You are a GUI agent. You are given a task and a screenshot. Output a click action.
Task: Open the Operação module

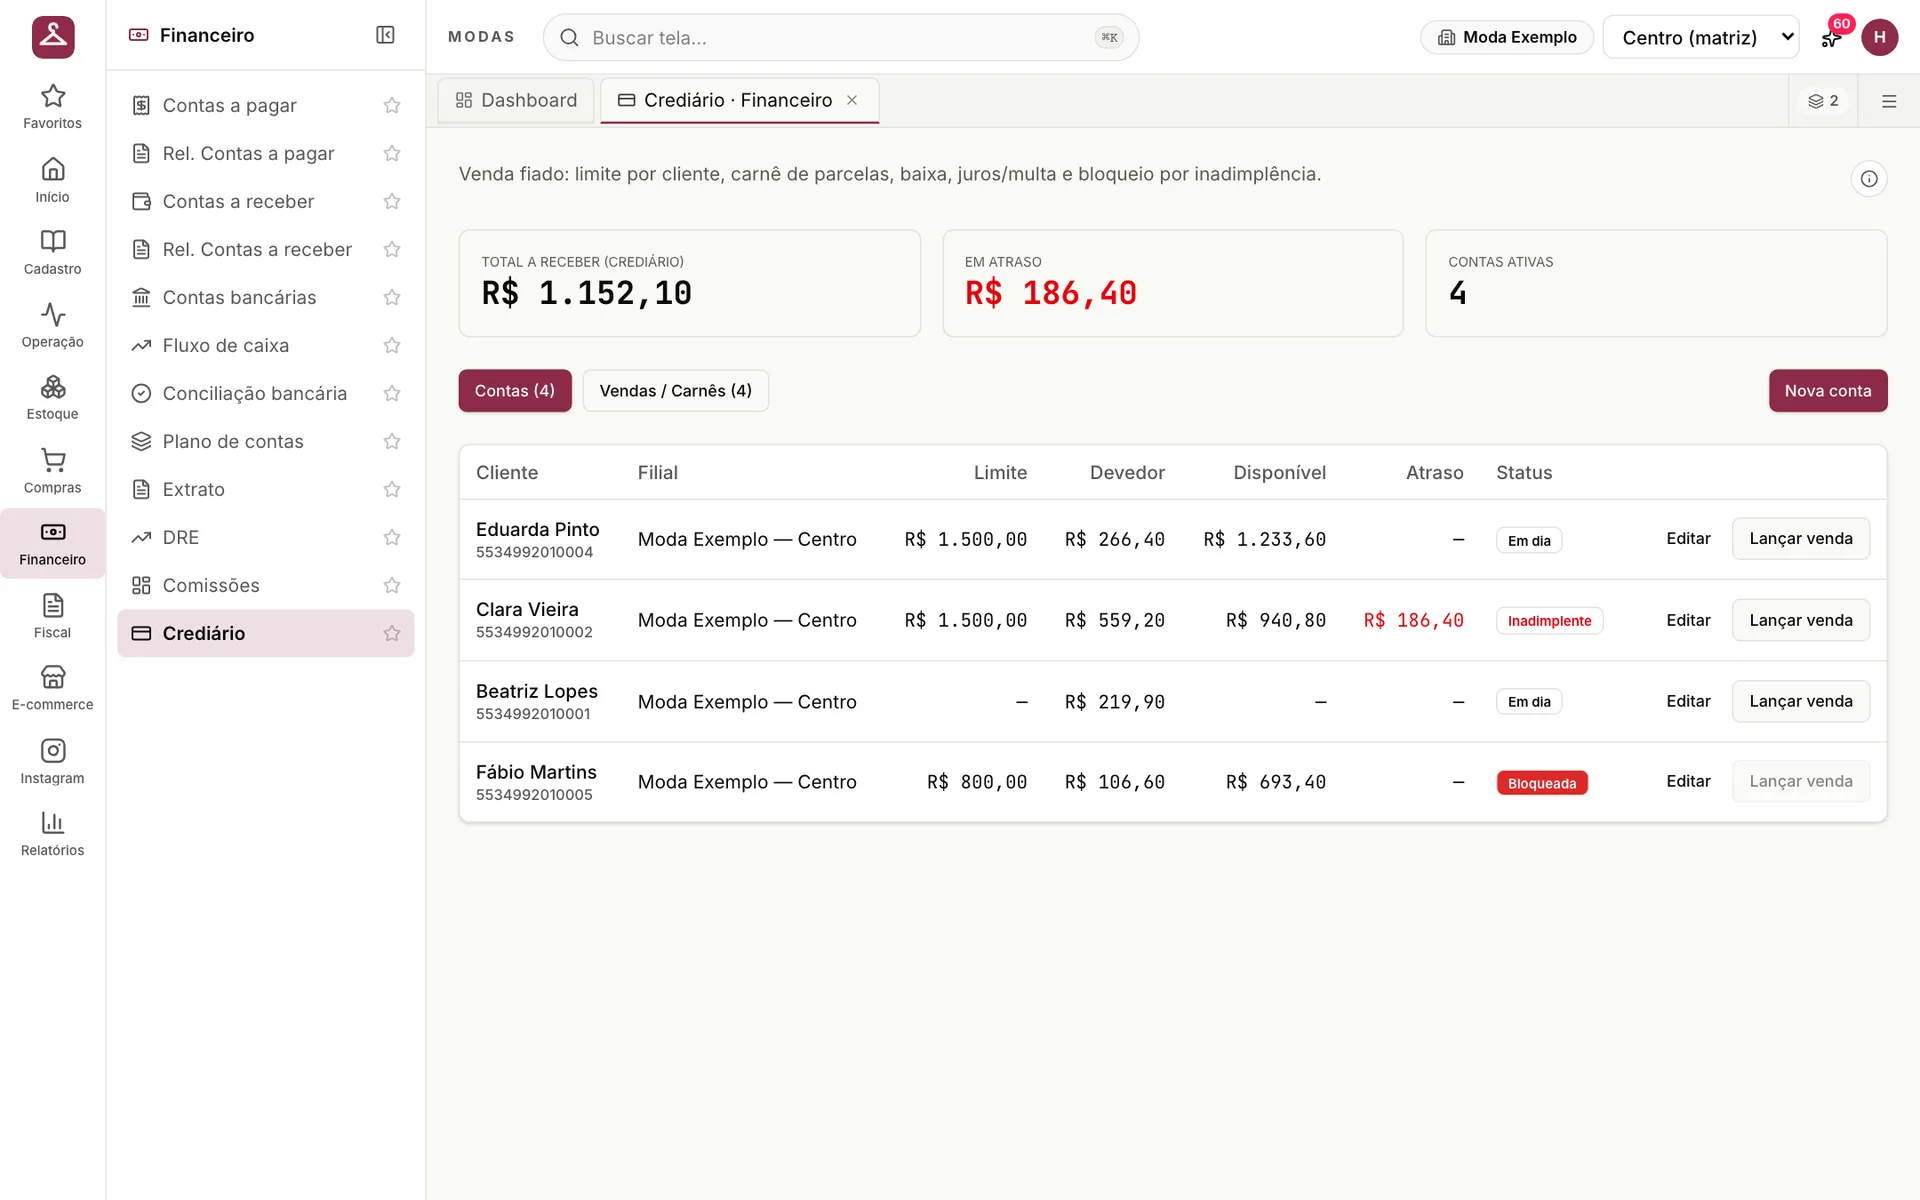pos(52,326)
